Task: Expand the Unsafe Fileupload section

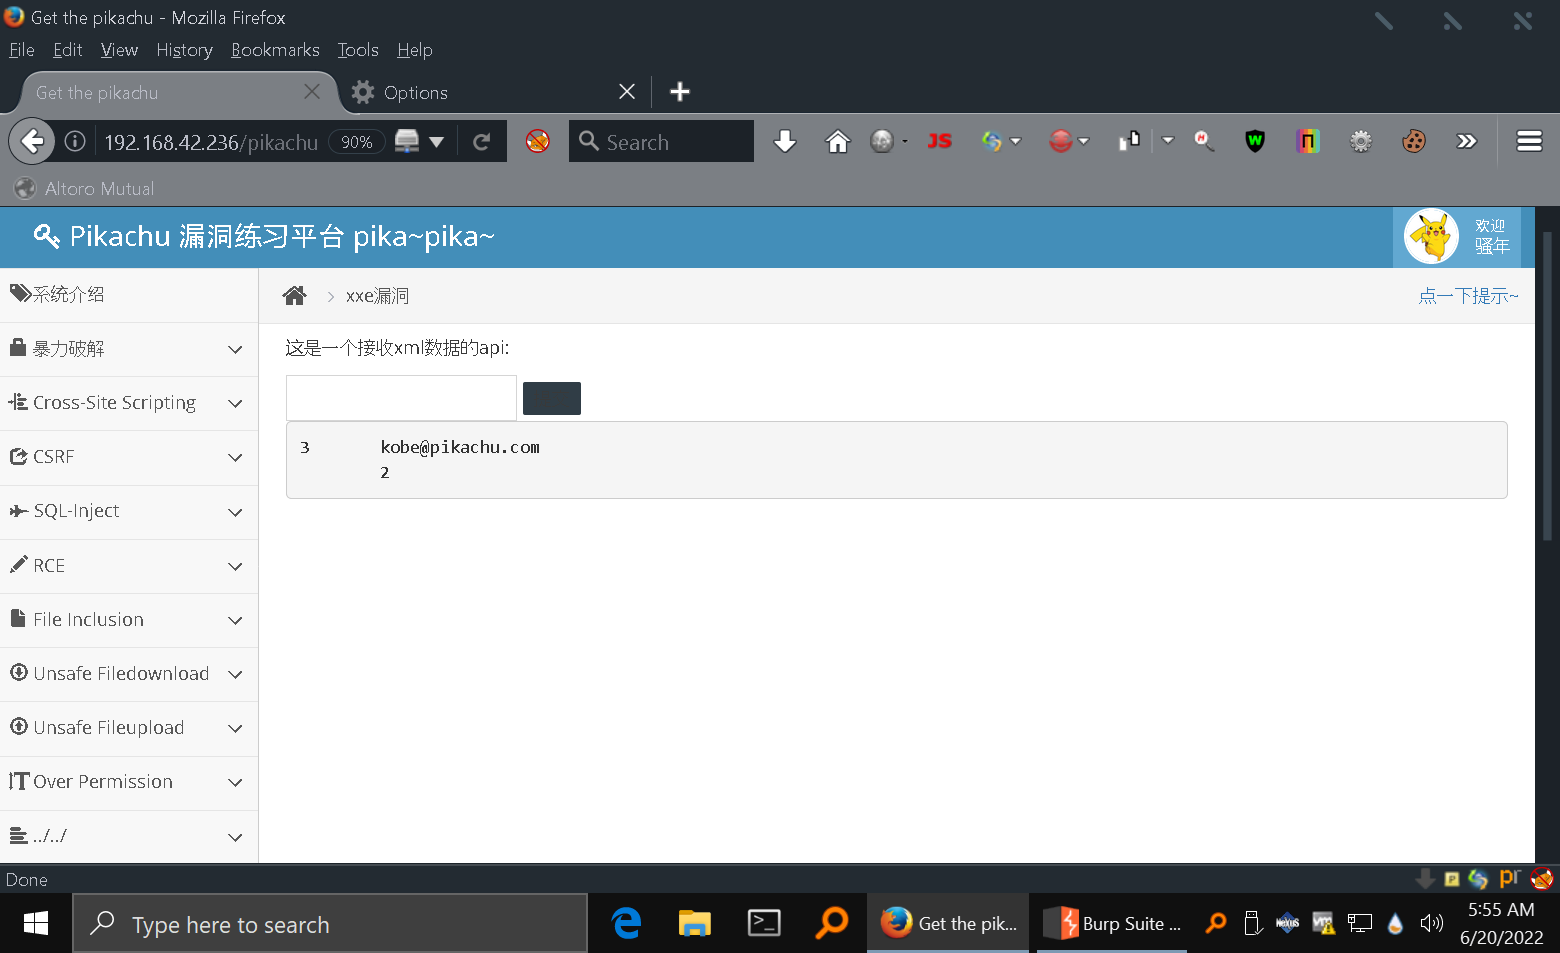Action: (x=129, y=728)
